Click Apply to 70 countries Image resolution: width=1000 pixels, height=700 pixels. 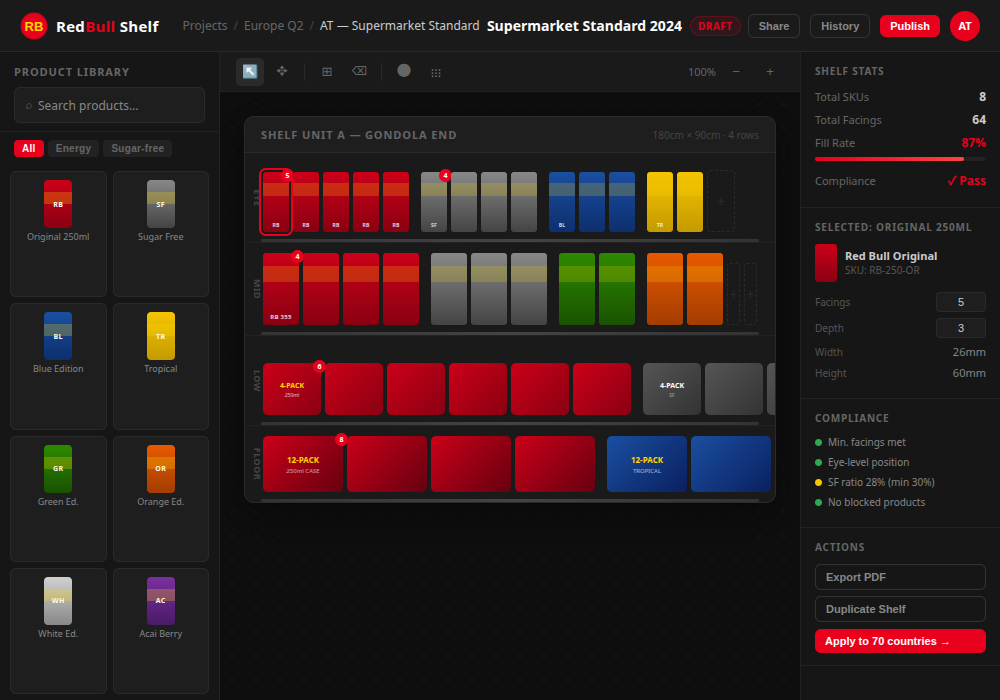tap(900, 641)
